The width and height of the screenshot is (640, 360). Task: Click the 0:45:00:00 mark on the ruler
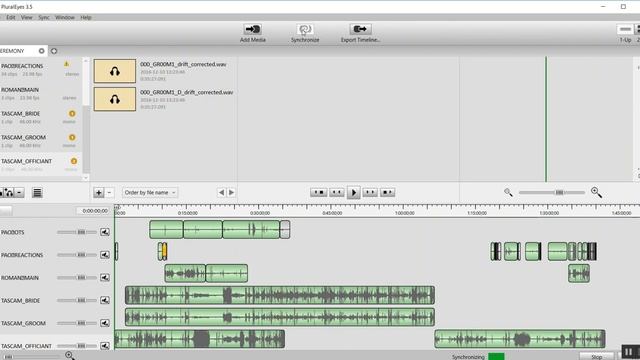pos(332,213)
